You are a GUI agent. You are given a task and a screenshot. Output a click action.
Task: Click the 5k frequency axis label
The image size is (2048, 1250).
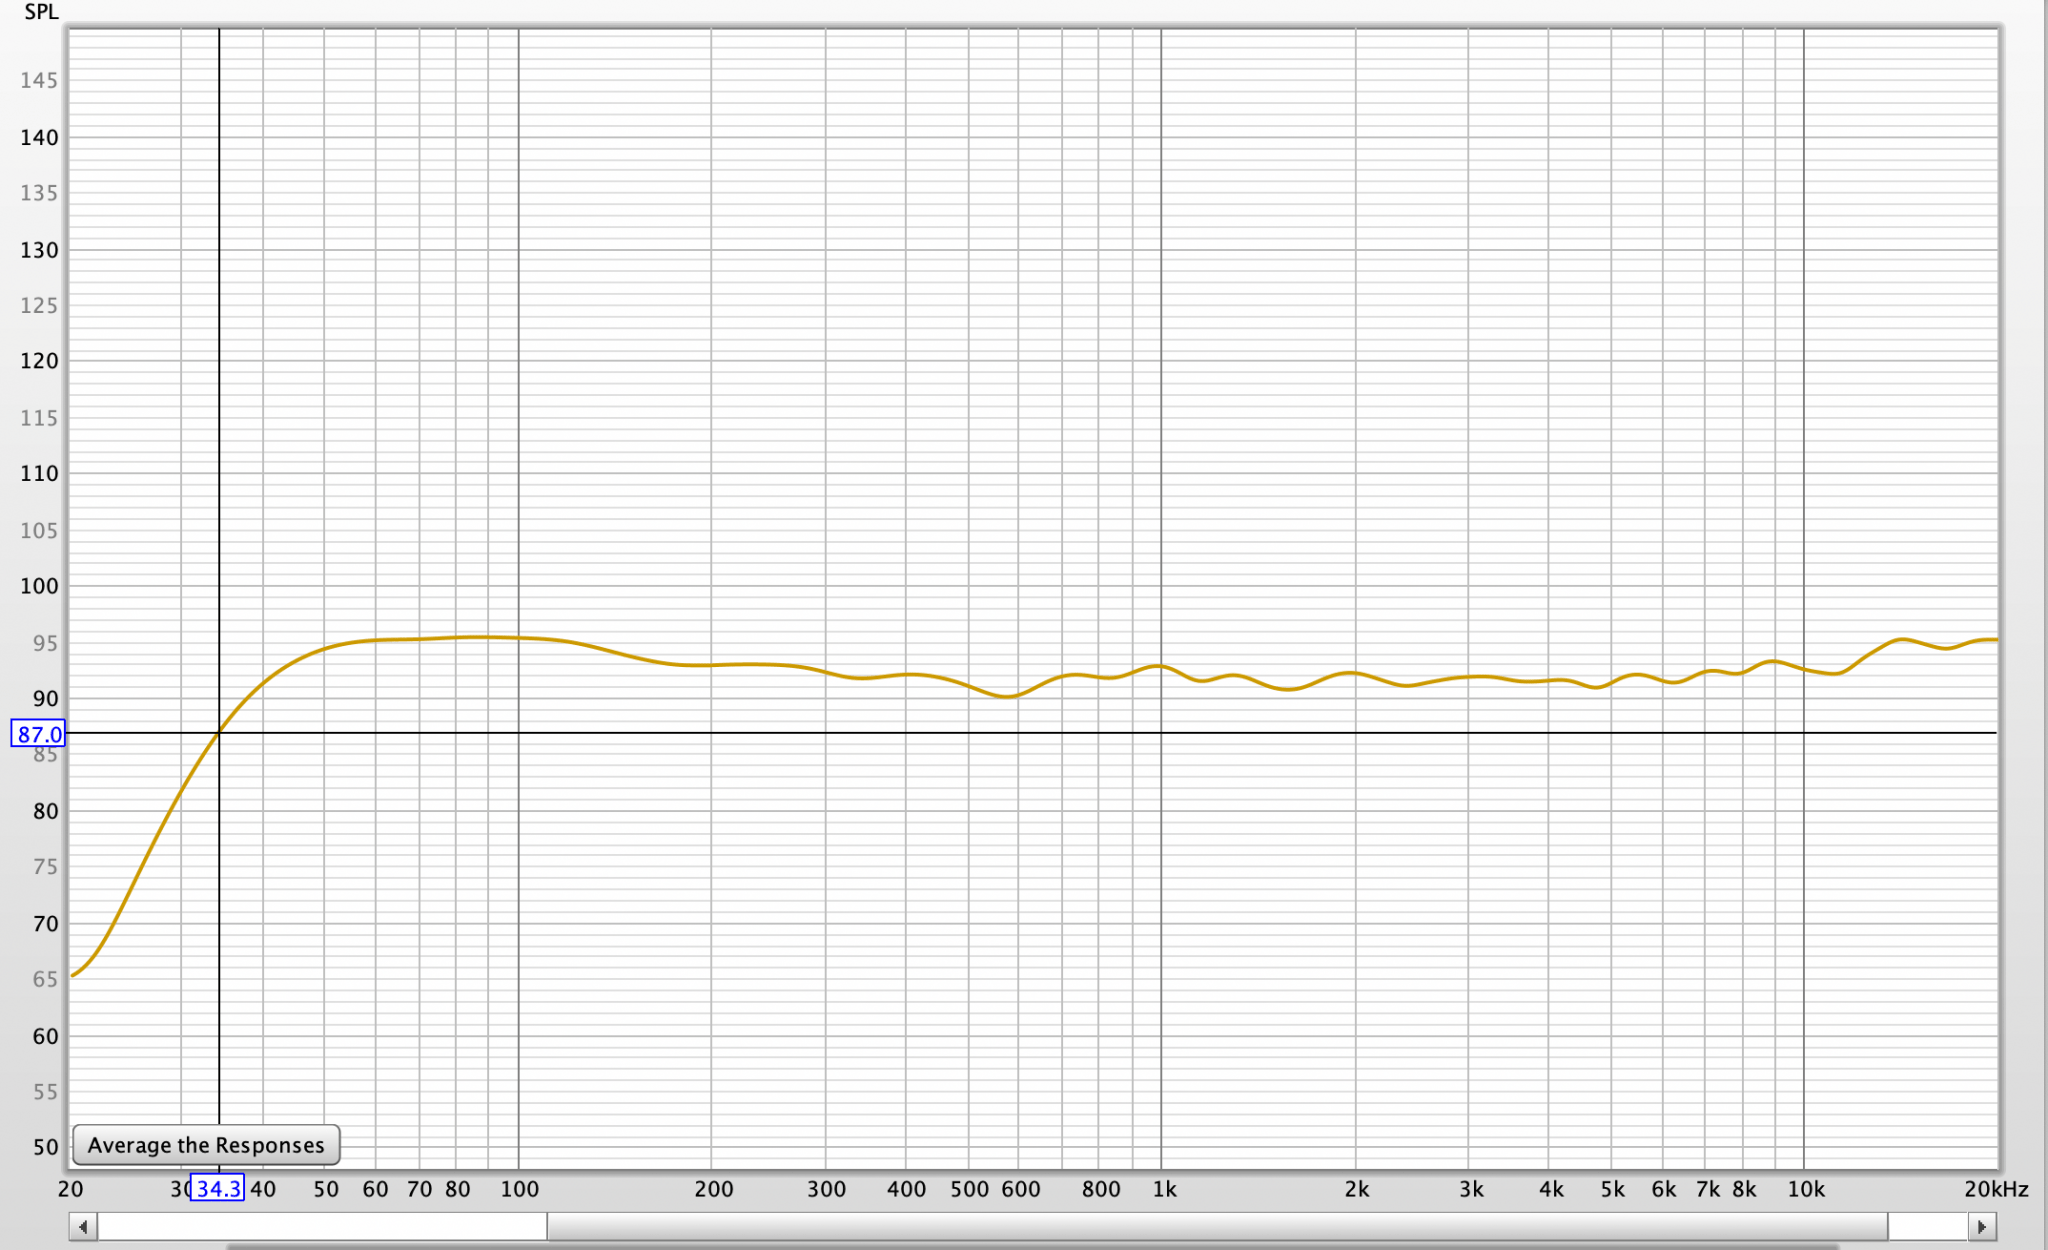pyautogui.click(x=1612, y=1189)
